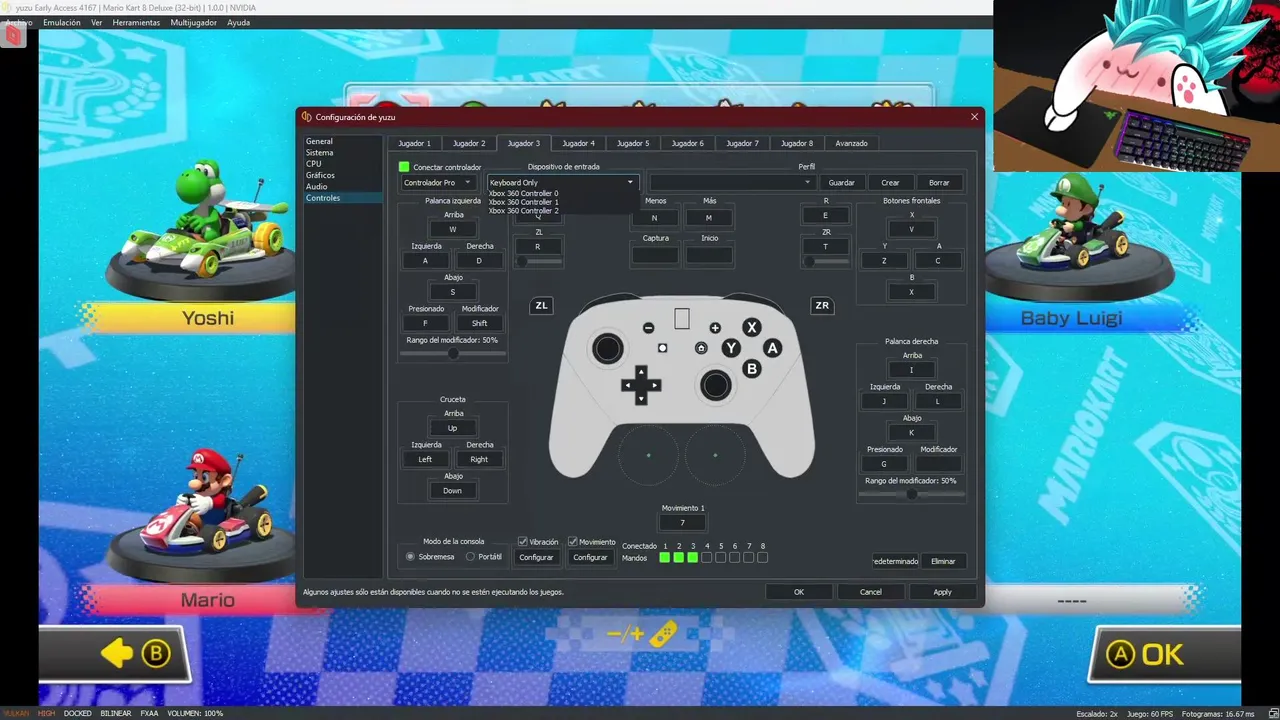Click the left analog stick on controller diagram
The image size is (1280, 720).
tap(607, 348)
